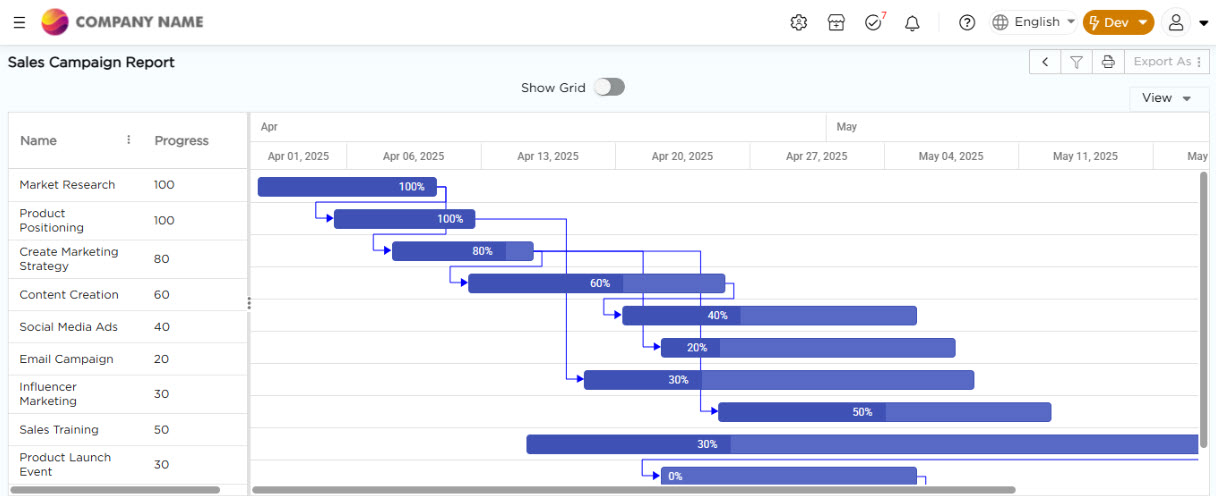Toggle the Show Grid switch
The height and width of the screenshot is (496, 1216).
point(608,87)
